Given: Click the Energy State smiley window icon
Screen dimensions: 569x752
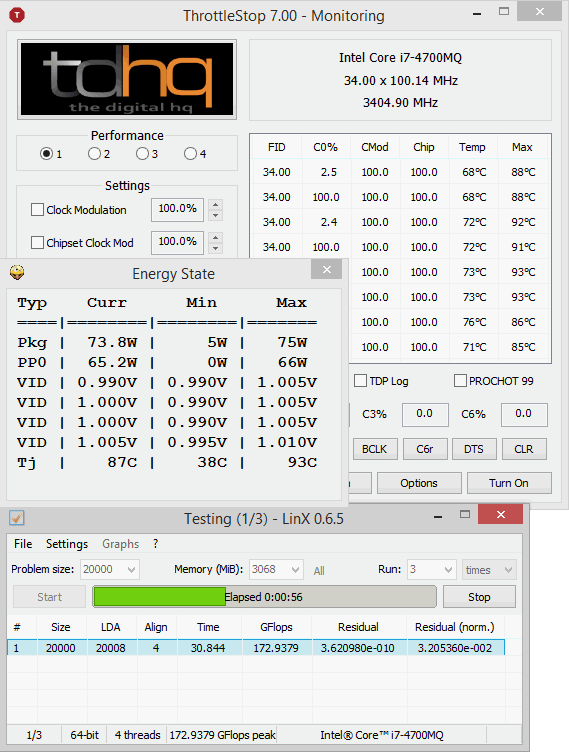Looking at the screenshot, I should click(x=17, y=272).
